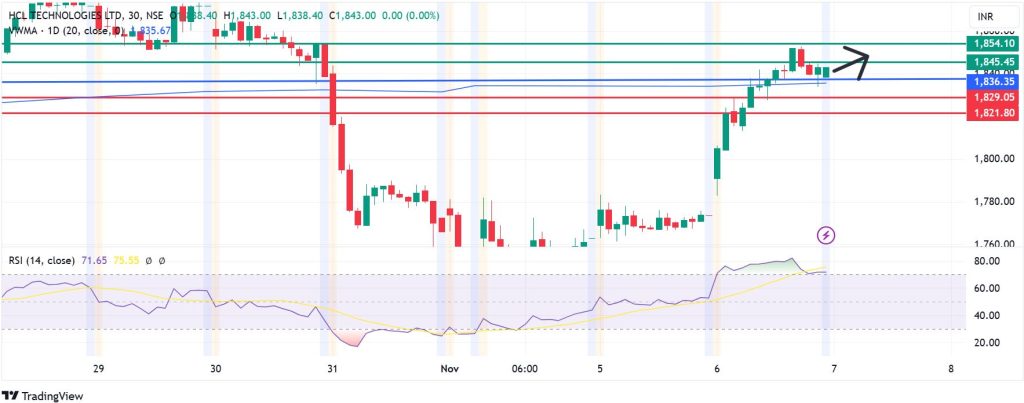Click the L1,838.40 low value in legend

[x=300, y=15]
